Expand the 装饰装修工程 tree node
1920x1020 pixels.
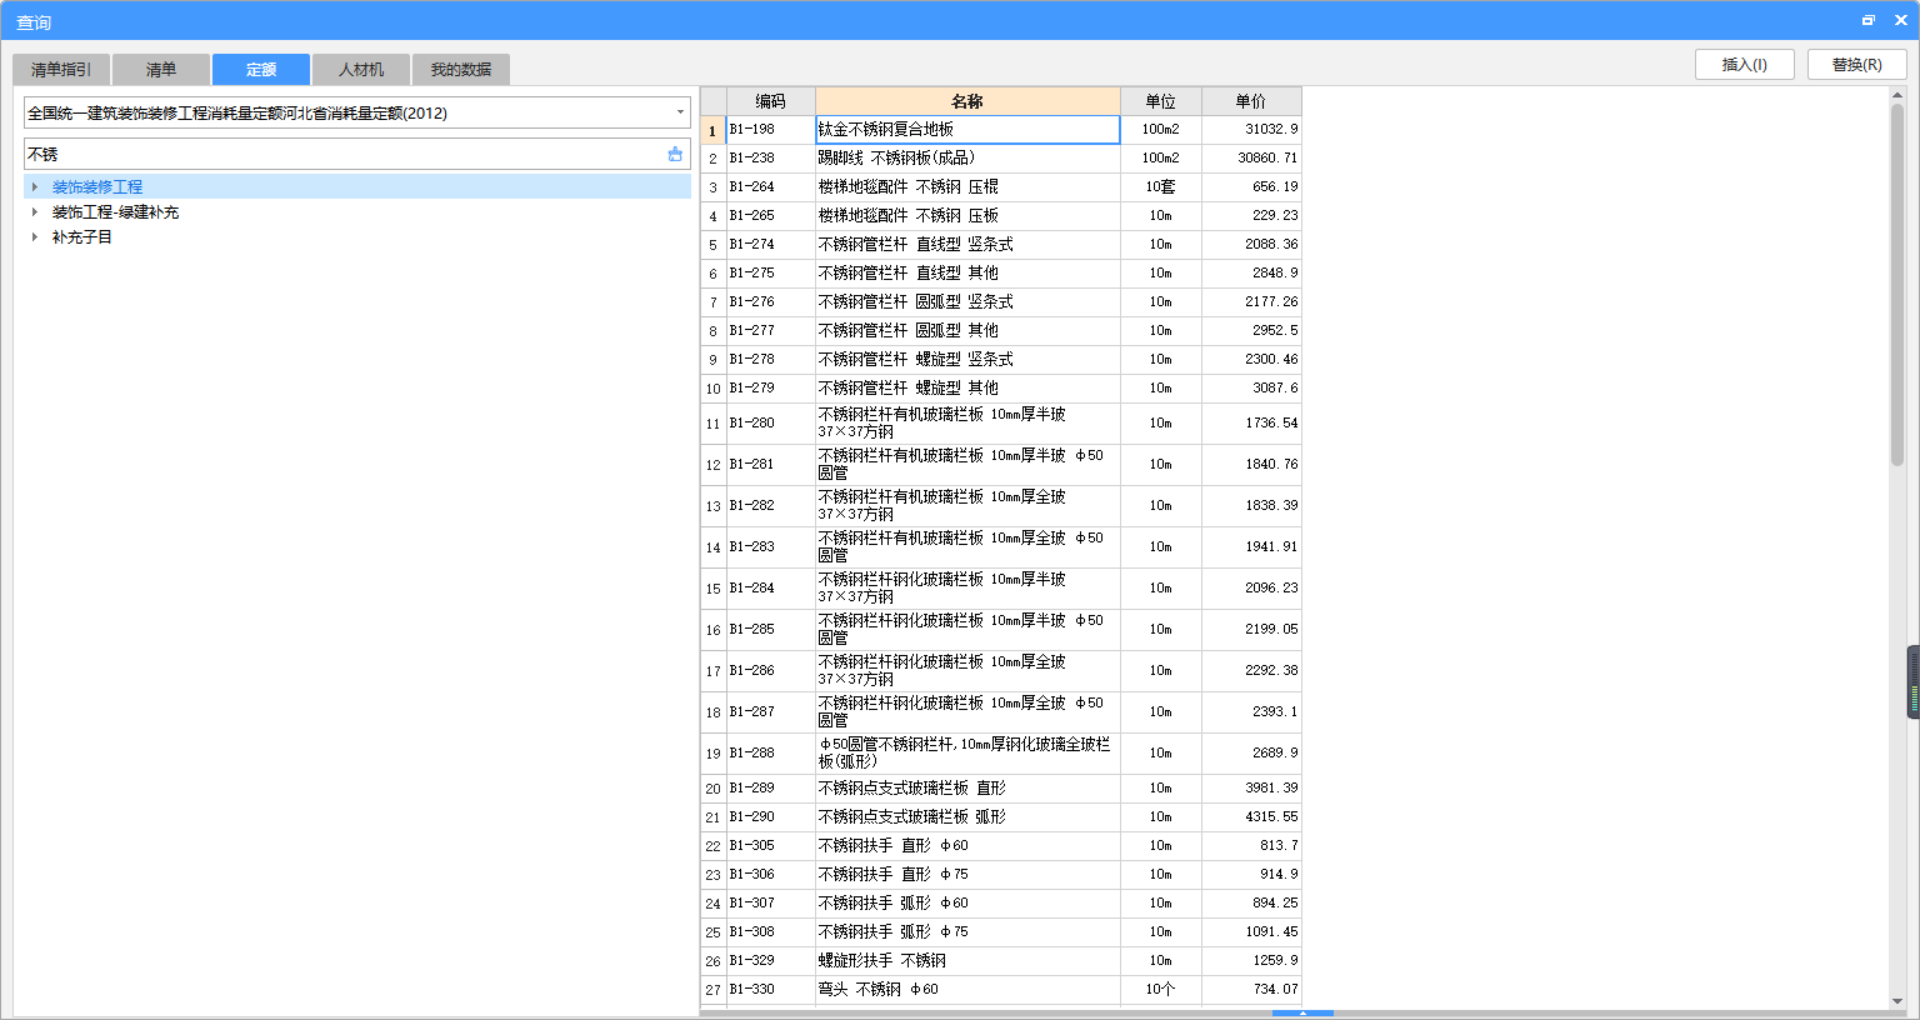point(35,187)
